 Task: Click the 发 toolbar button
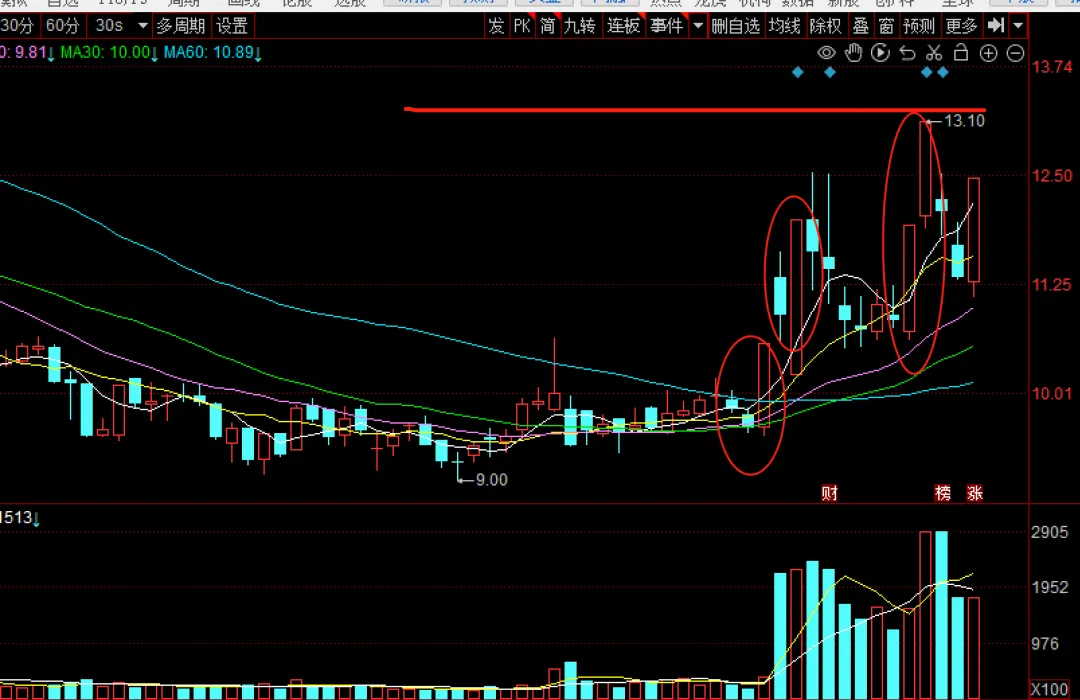(496, 26)
